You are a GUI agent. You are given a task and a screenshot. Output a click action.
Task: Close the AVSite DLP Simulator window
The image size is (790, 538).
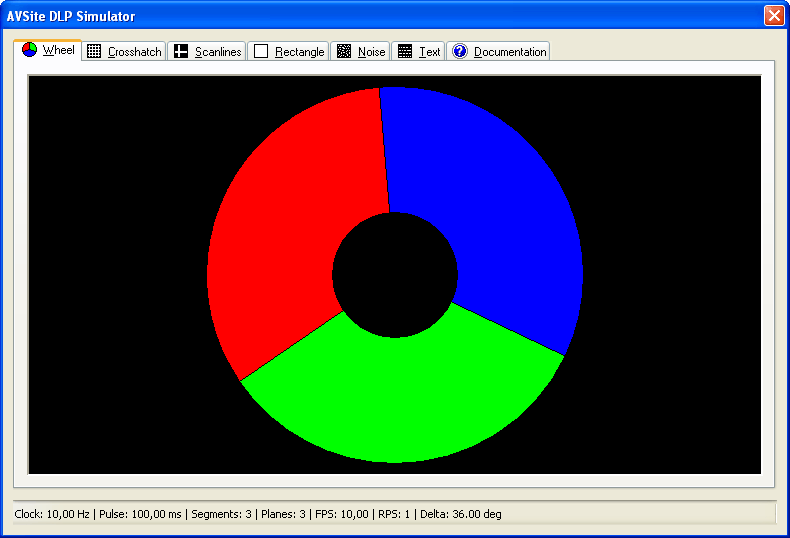coord(773,16)
